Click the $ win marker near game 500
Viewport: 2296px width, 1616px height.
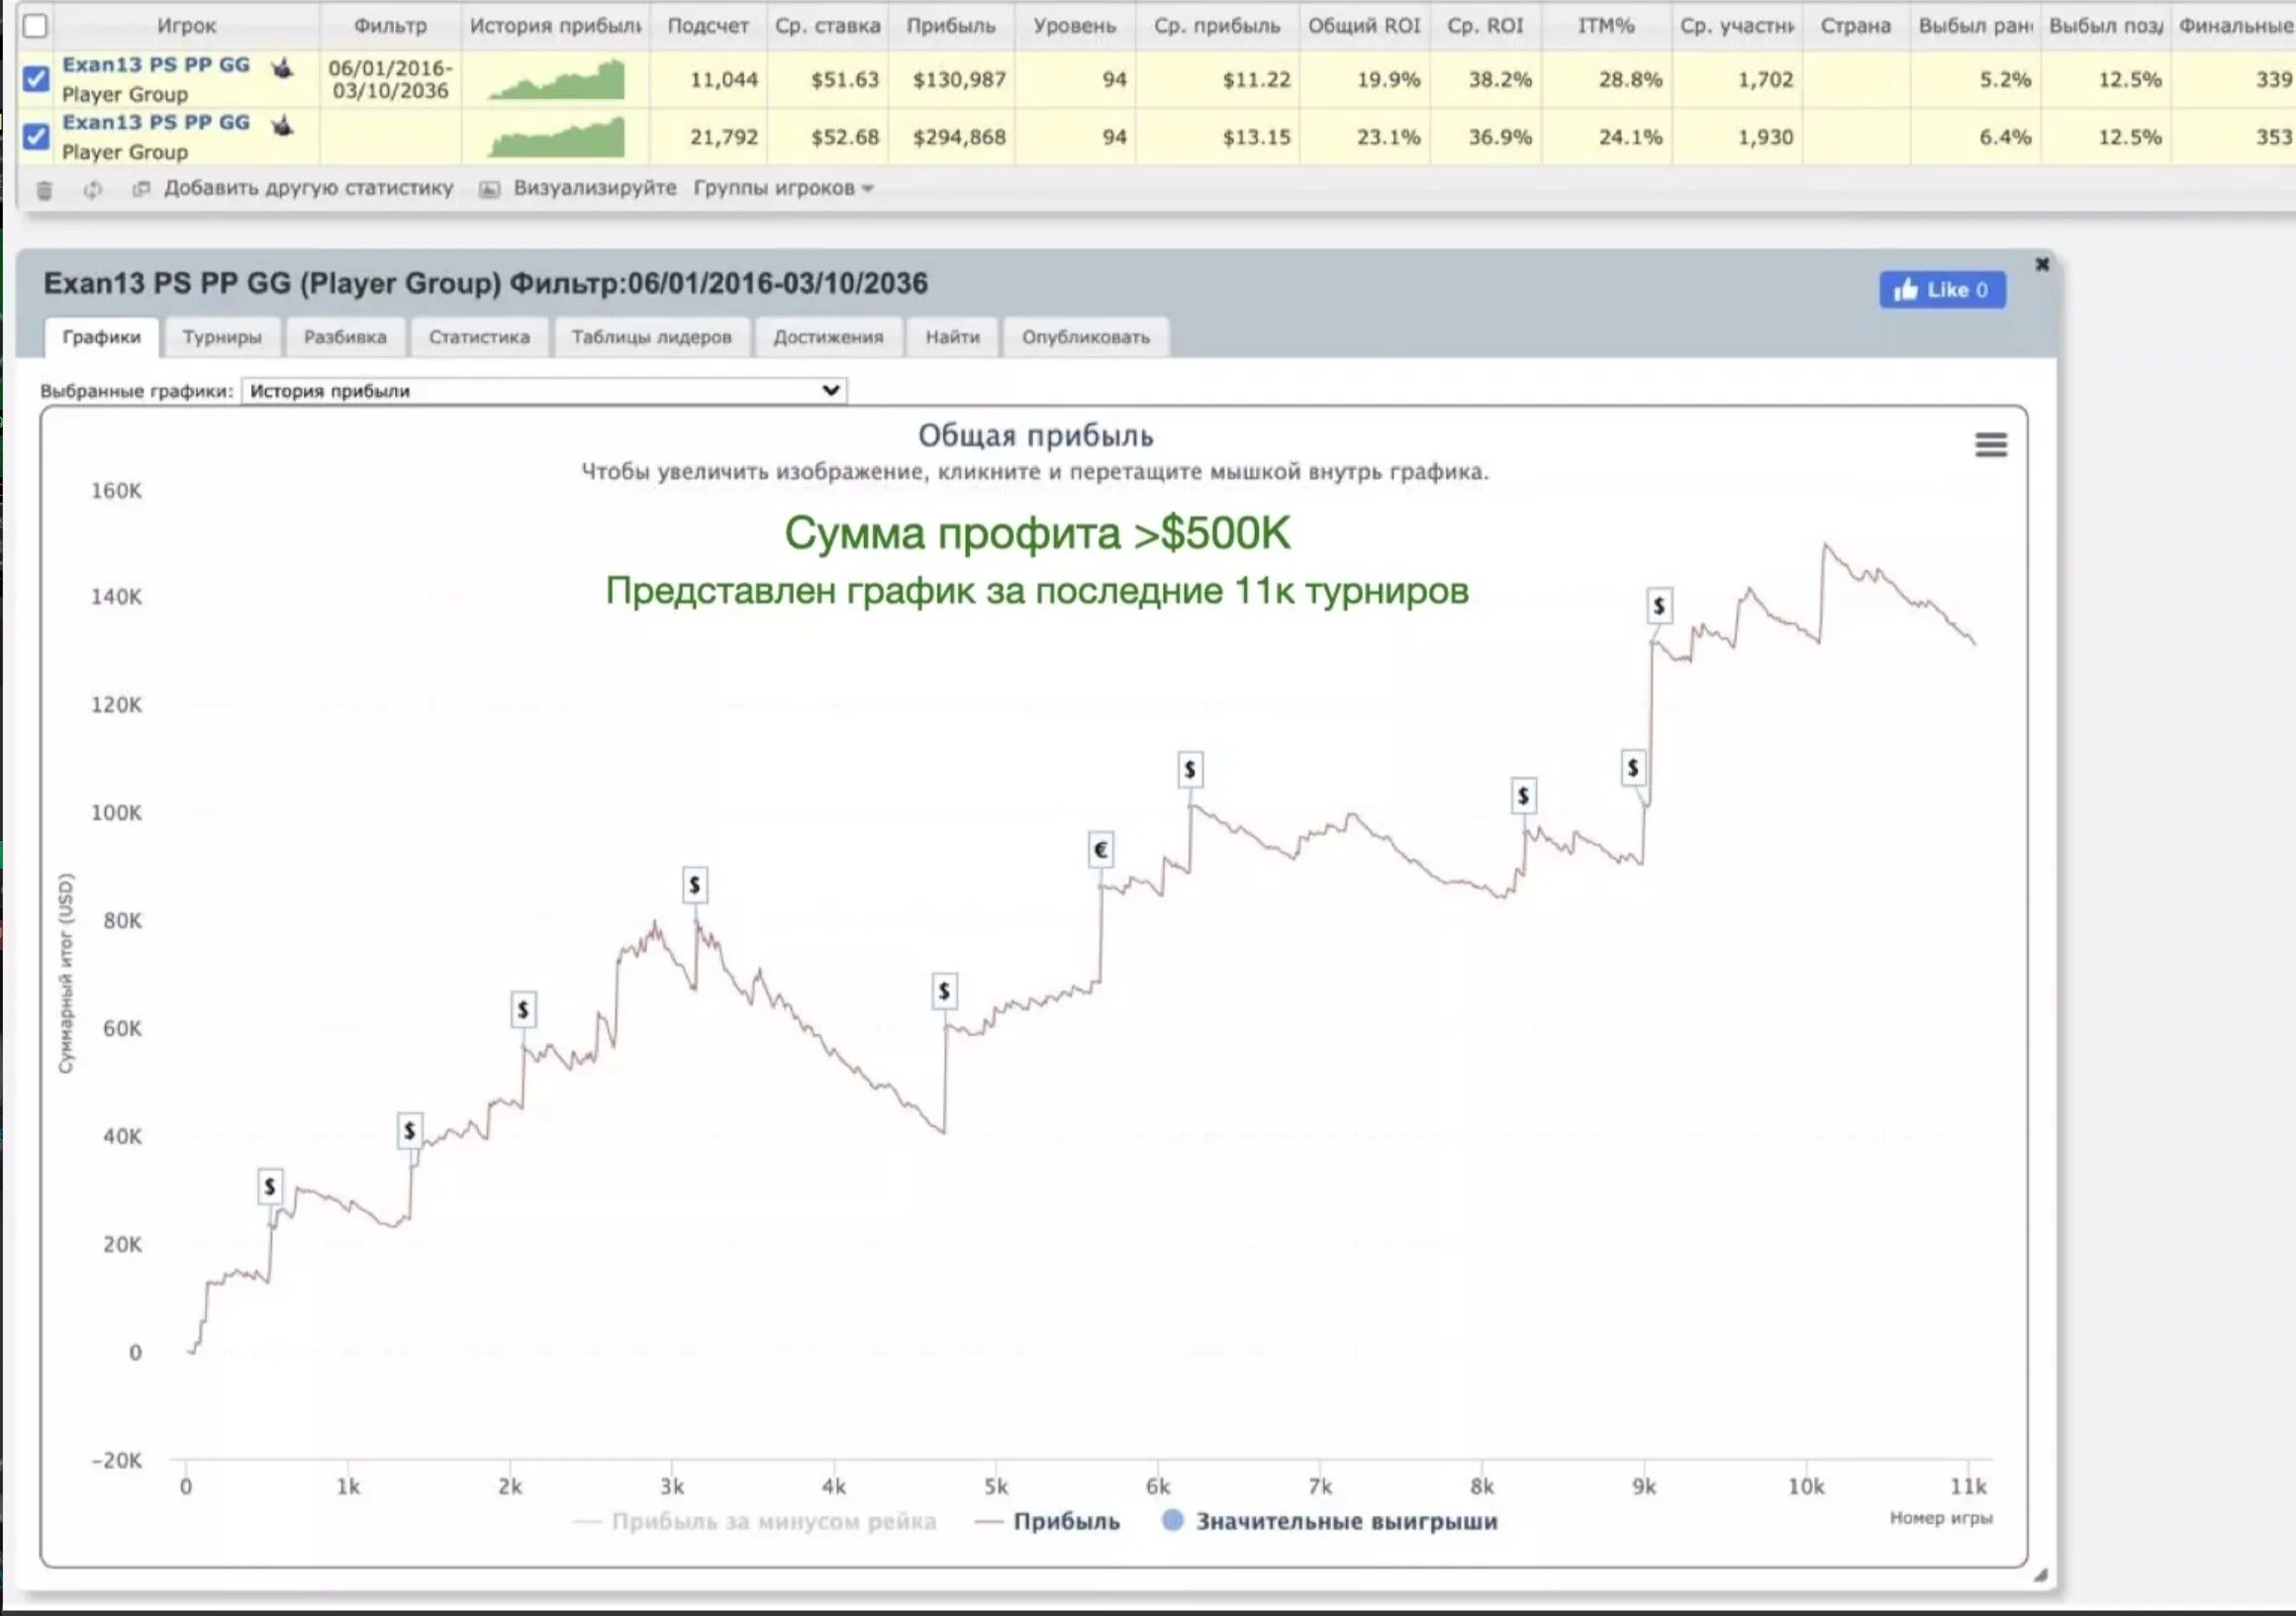tap(269, 1186)
